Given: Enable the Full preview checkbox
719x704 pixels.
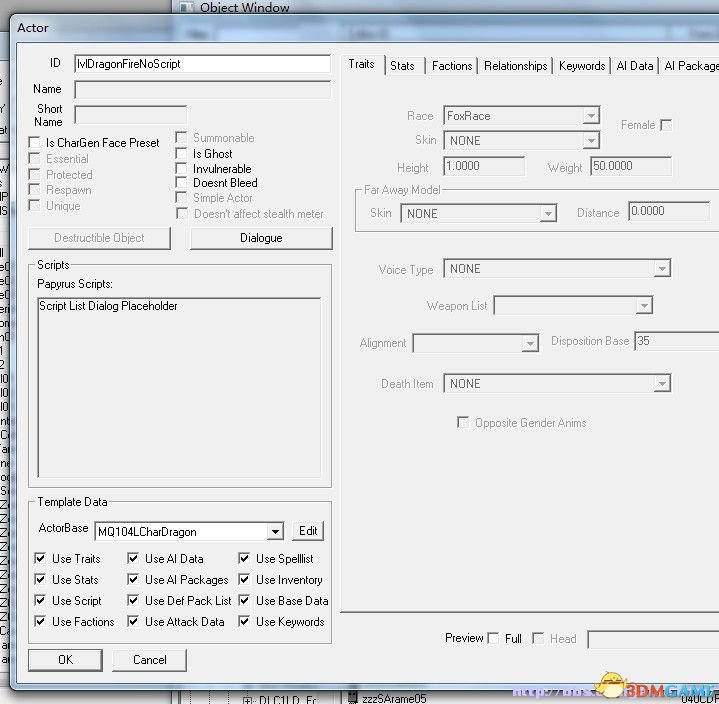Looking at the screenshot, I should pyautogui.click(x=494, y=639).
